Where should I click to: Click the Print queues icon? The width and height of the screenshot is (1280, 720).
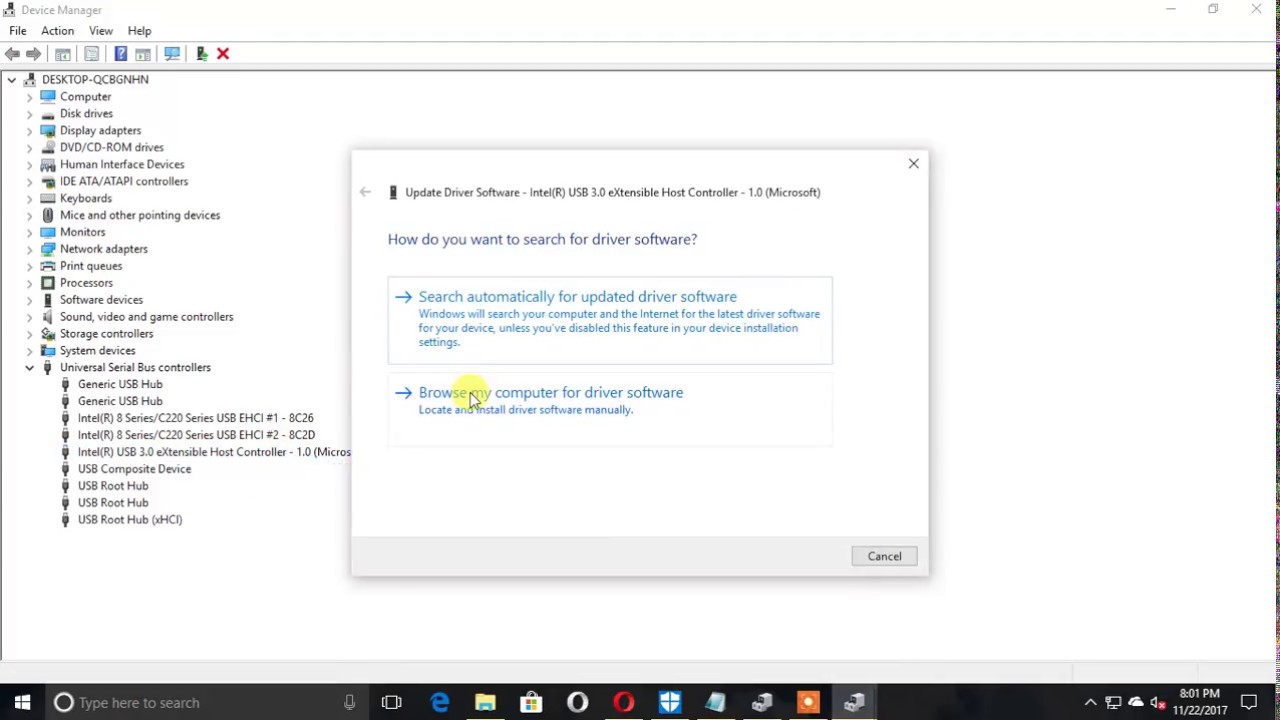click(48, 266)
